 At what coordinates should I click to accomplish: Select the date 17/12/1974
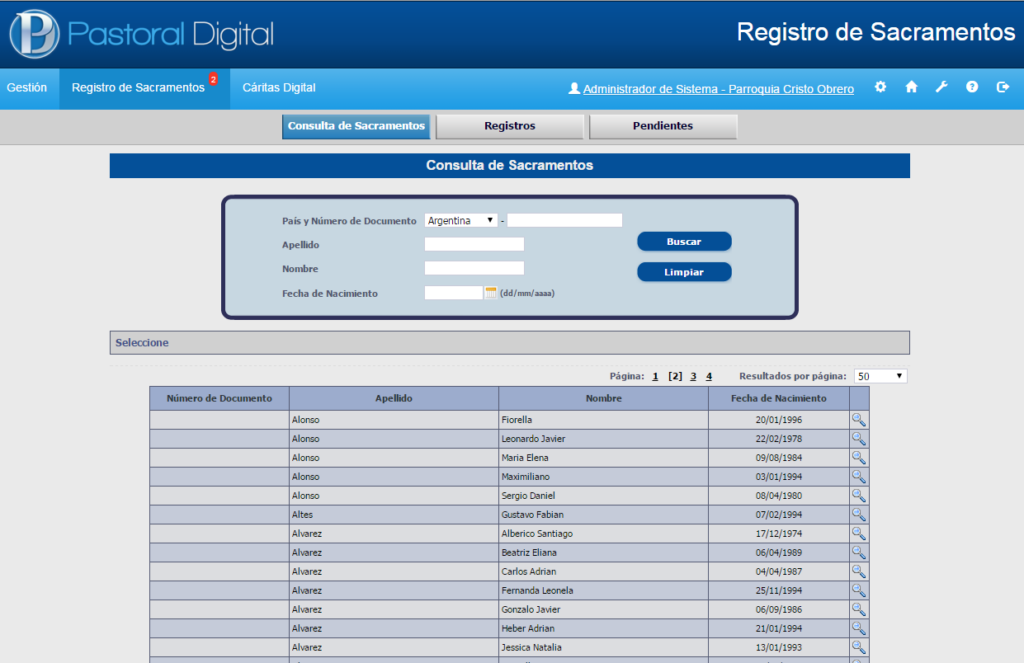[x=778, y=533]
